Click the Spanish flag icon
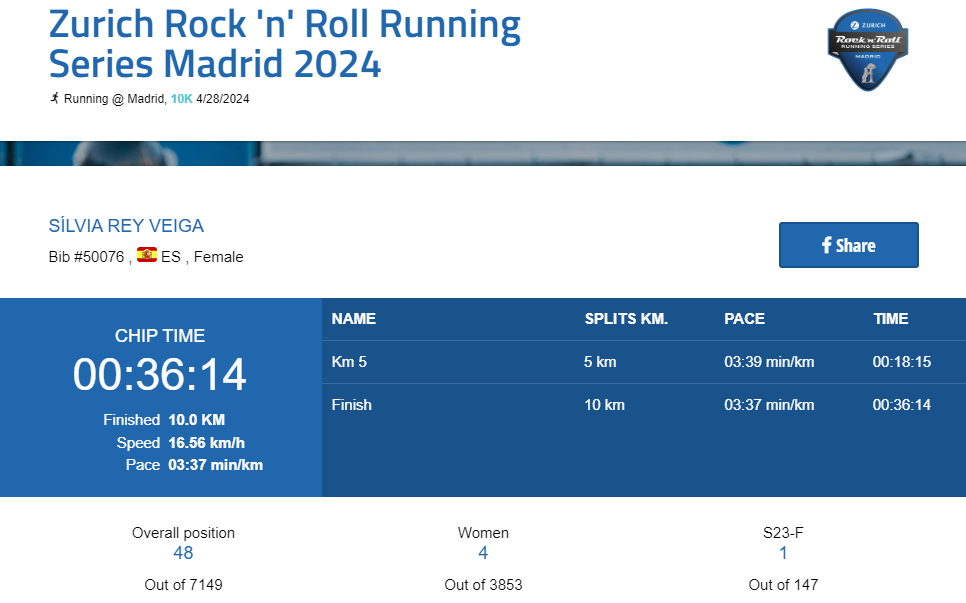Viewport: 966px width, 603px height. coord(147,255)
